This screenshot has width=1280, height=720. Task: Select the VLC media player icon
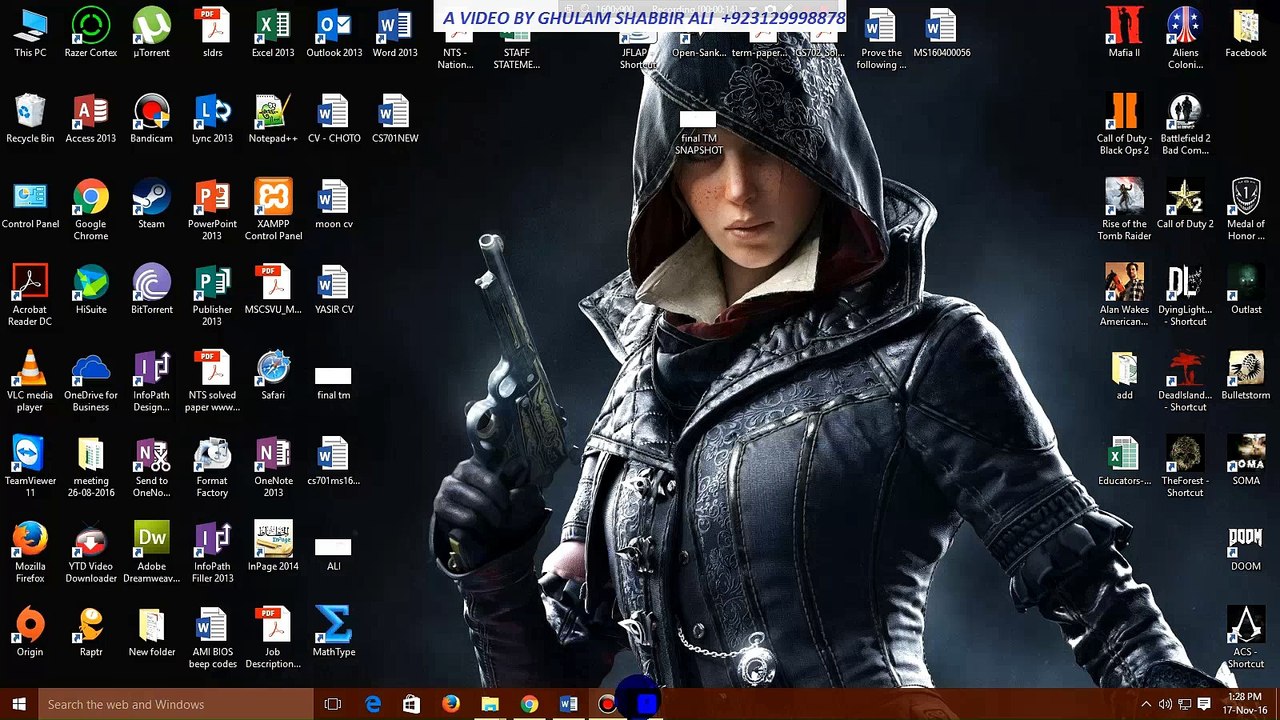coord(30,371)
